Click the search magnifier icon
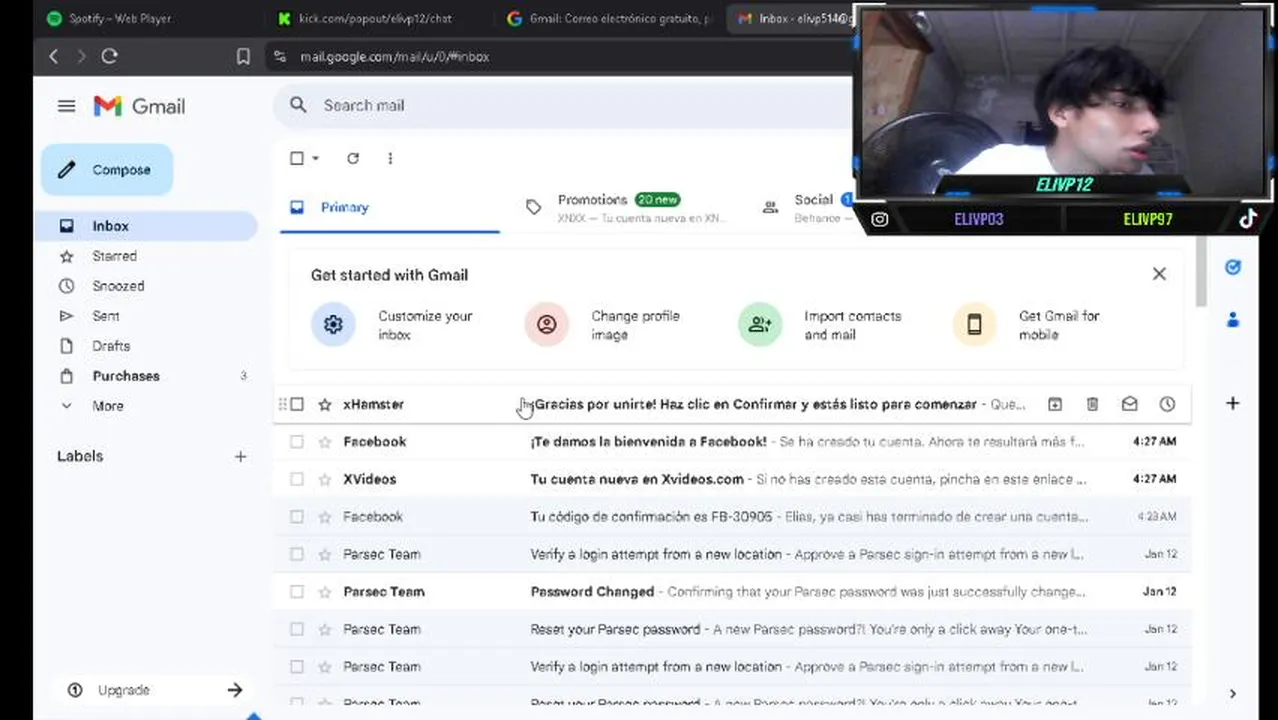 [x=298, y=105]
